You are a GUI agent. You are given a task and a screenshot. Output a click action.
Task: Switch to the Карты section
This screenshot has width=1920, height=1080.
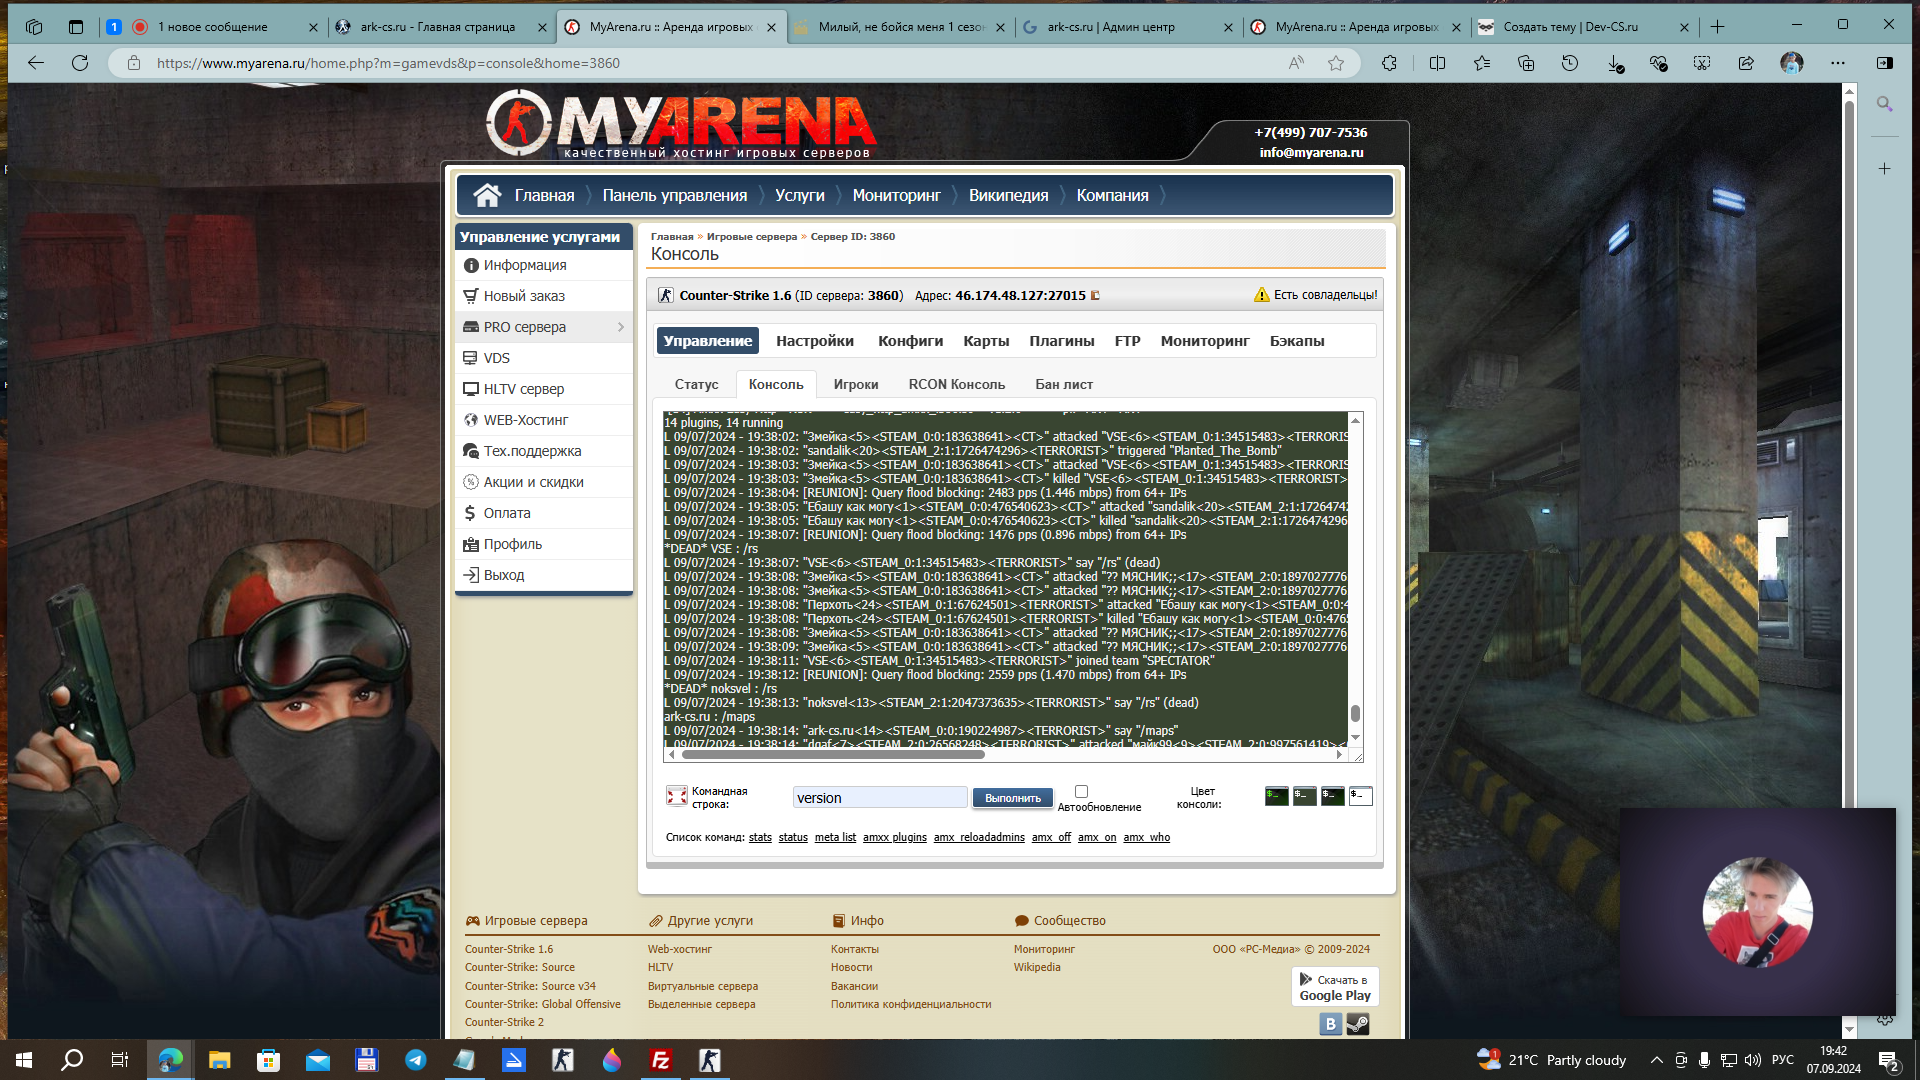986,341
